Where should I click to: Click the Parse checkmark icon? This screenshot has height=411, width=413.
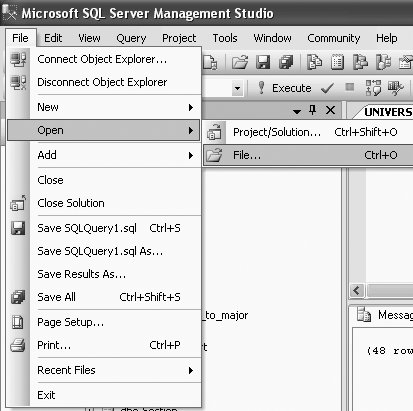tap(327, 88)
